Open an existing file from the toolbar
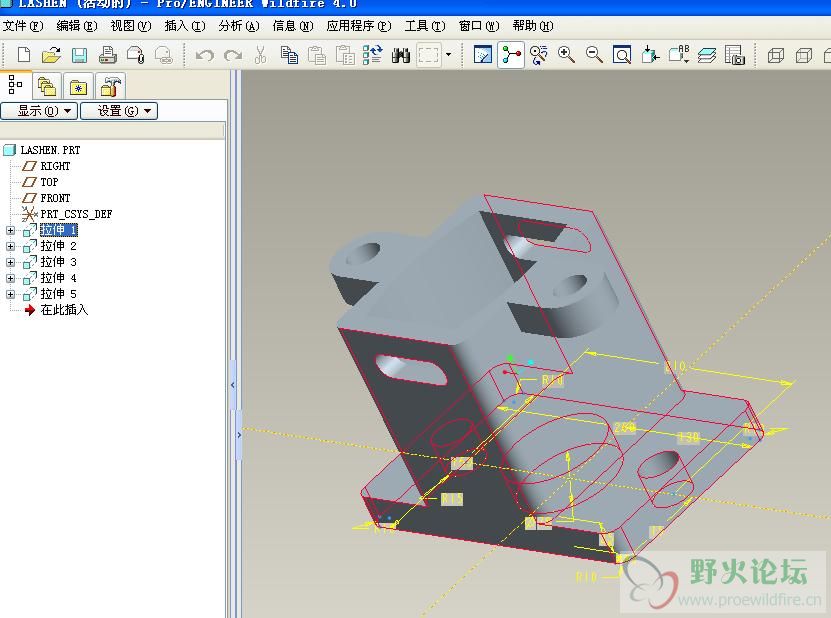 coord(51,55)
